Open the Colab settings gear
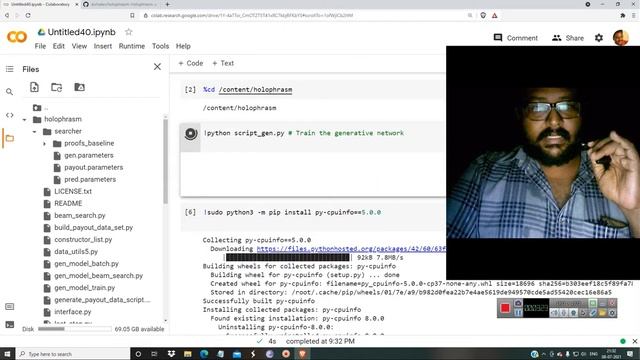Screen dimensions: 640x360 598,38
